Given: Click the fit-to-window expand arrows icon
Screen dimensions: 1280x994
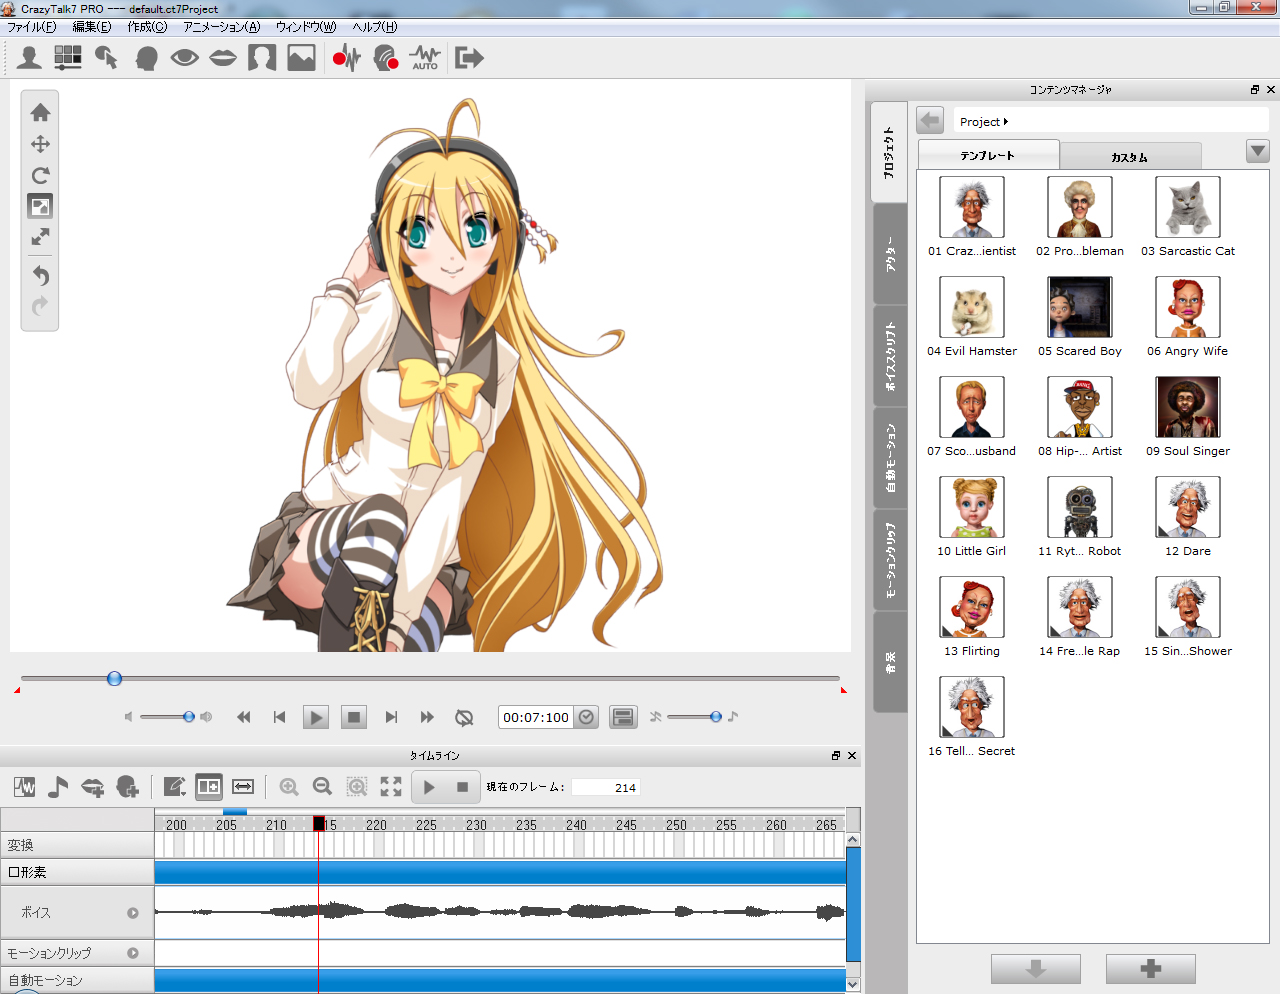Looking at the screenshot, I should point(40,237).
